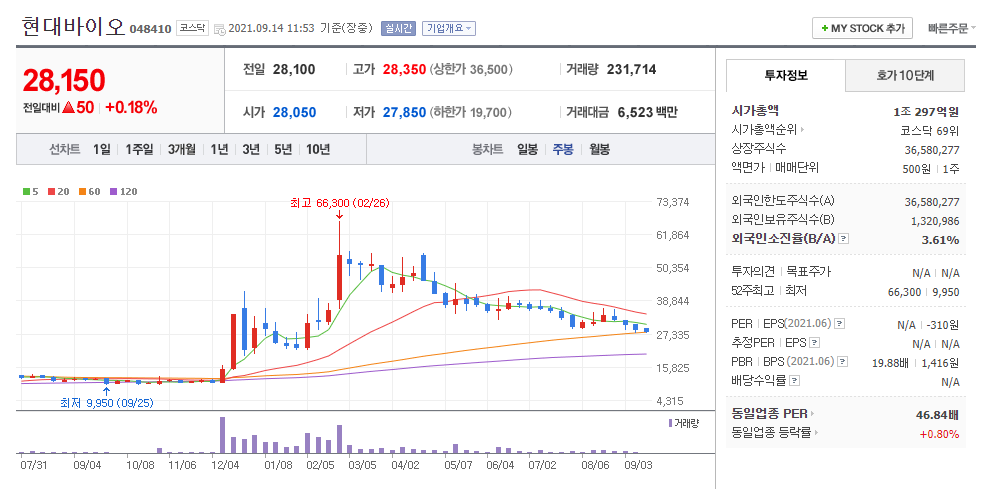Click the current price 28,150
Screen dimensions: 981x489
63,79
